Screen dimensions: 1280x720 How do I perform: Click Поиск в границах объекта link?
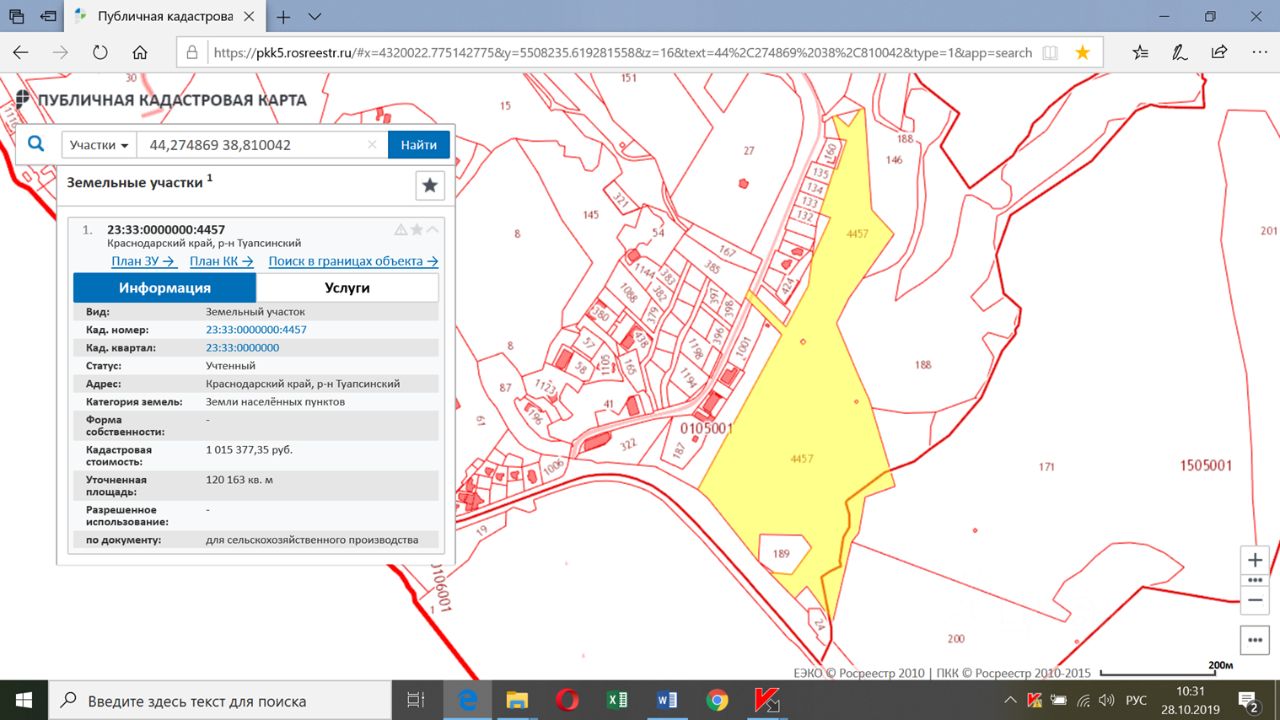click(353, 261)
